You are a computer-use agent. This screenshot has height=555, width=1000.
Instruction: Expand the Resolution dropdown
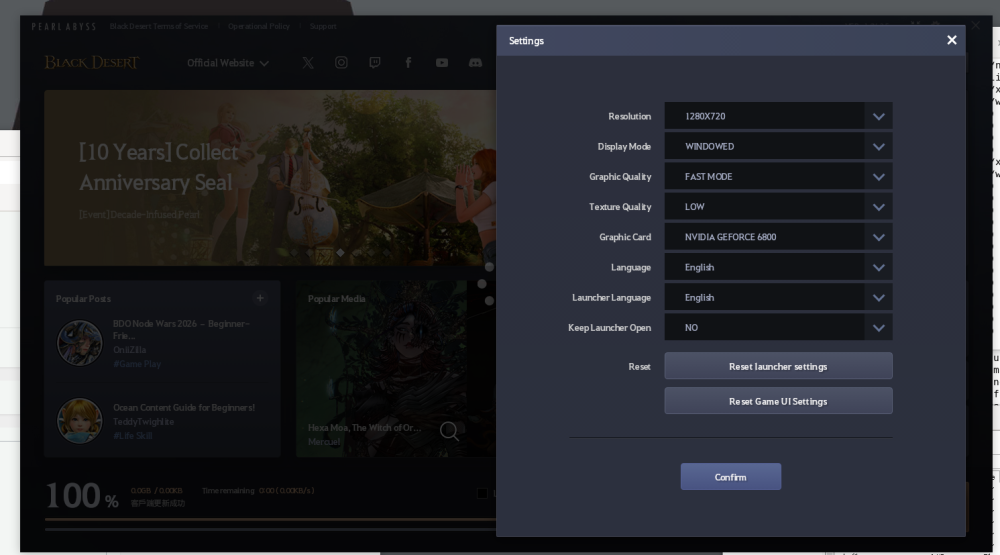pyautogui.click(x=778, y=116)
